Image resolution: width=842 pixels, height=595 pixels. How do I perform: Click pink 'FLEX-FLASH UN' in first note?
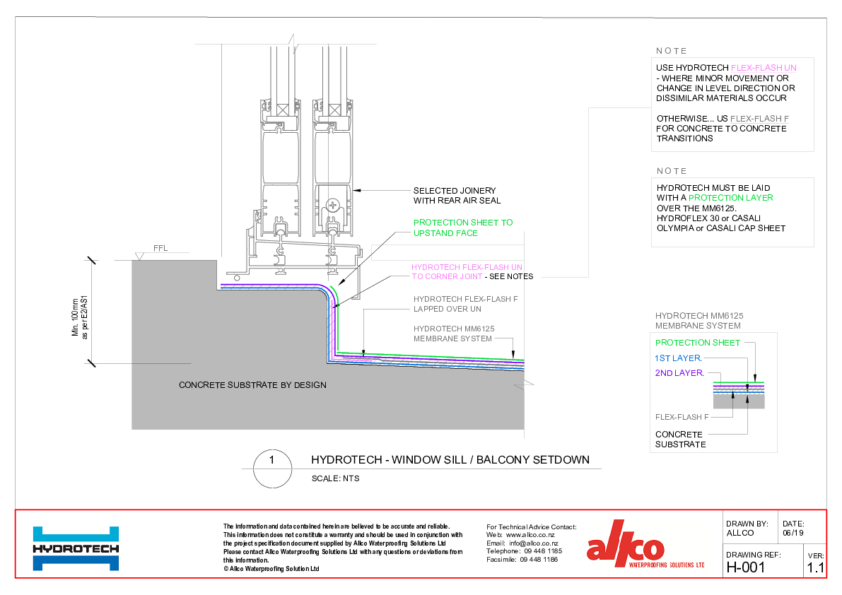[764, 68]
